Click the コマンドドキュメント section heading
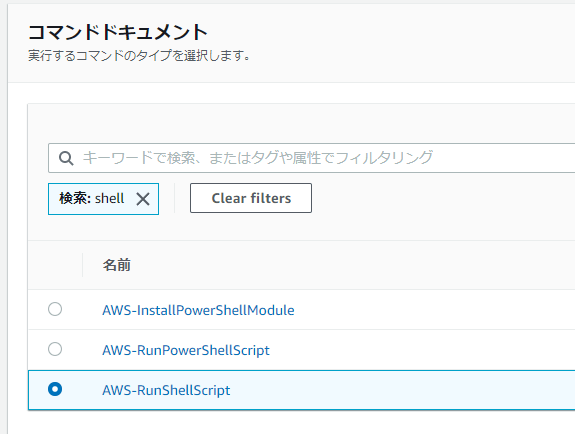The image size is (575, 434). [118, 32]
